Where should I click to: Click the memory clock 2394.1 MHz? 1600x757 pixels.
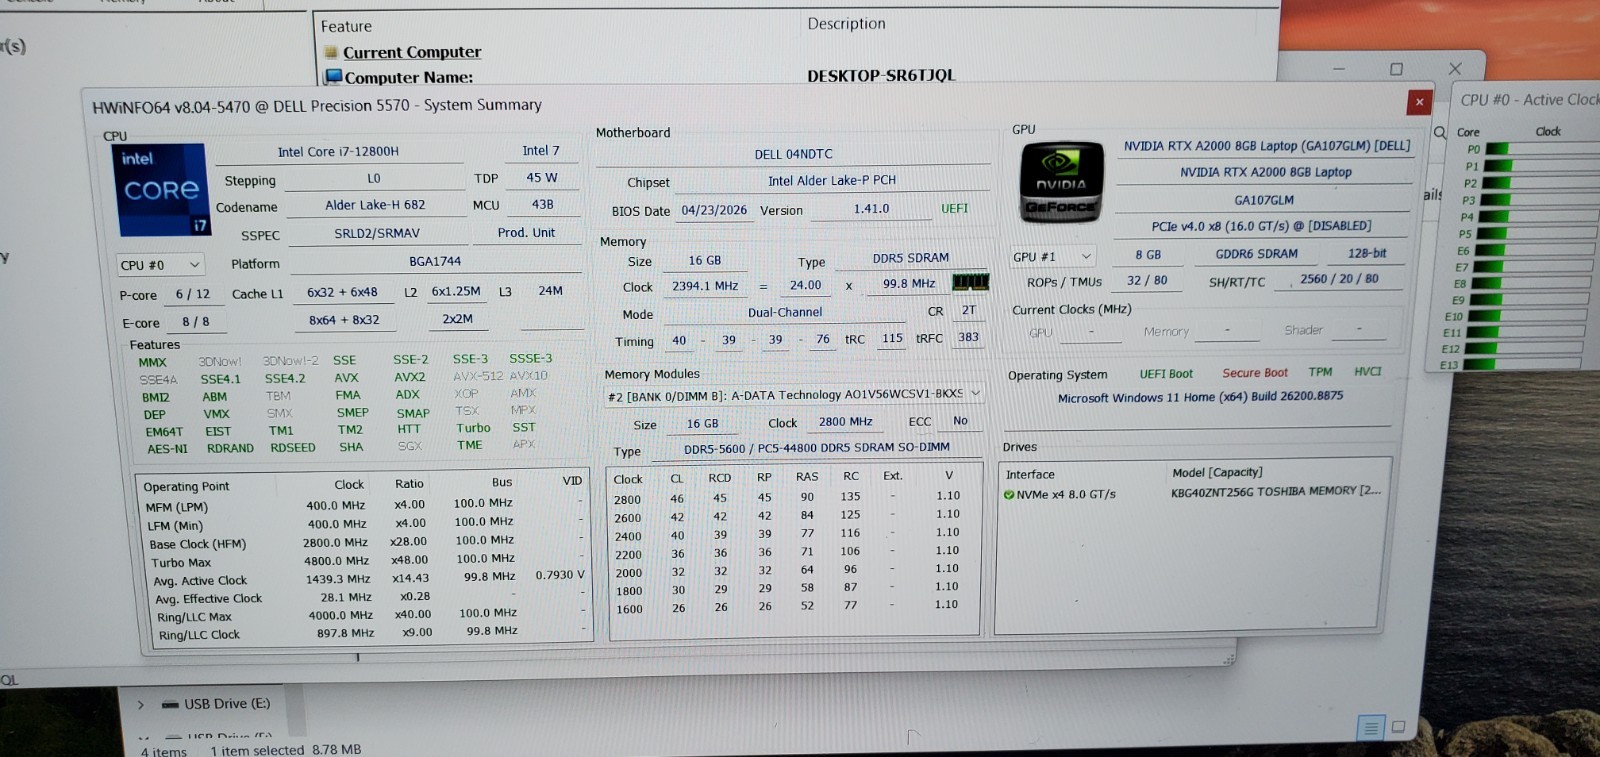point(705,286)
